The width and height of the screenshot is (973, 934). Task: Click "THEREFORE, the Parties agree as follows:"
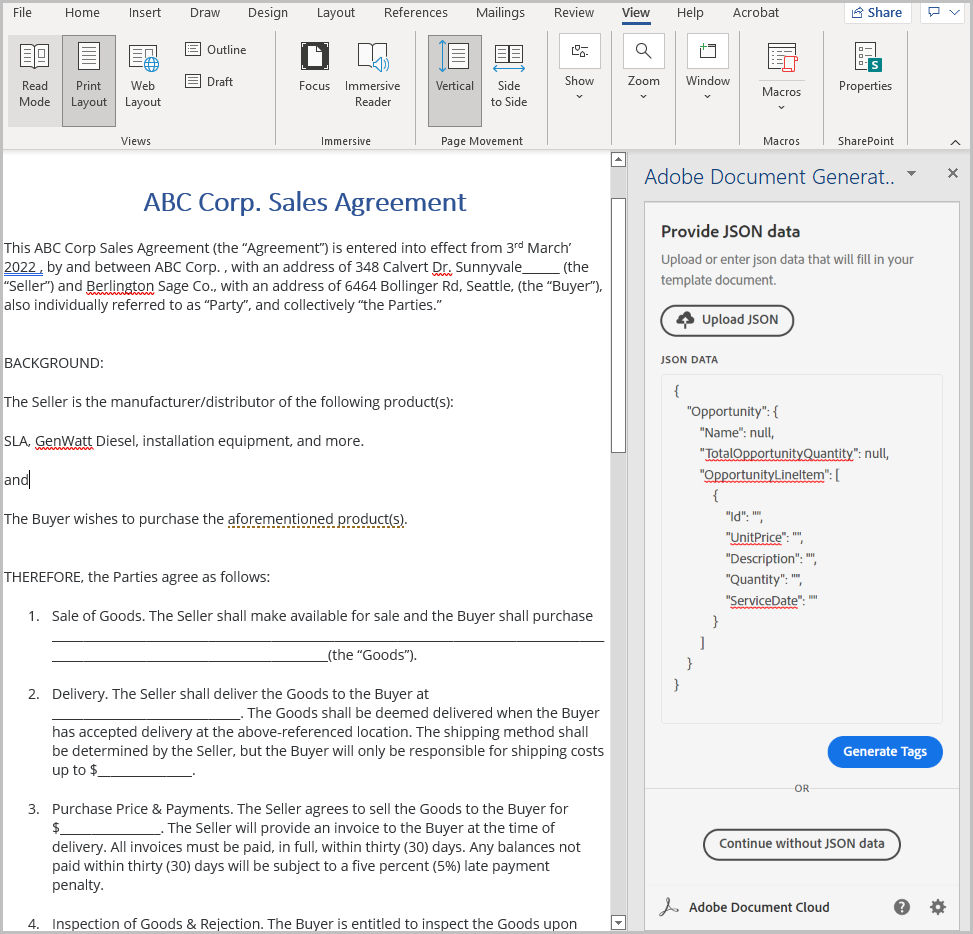[x=137, y=577]
